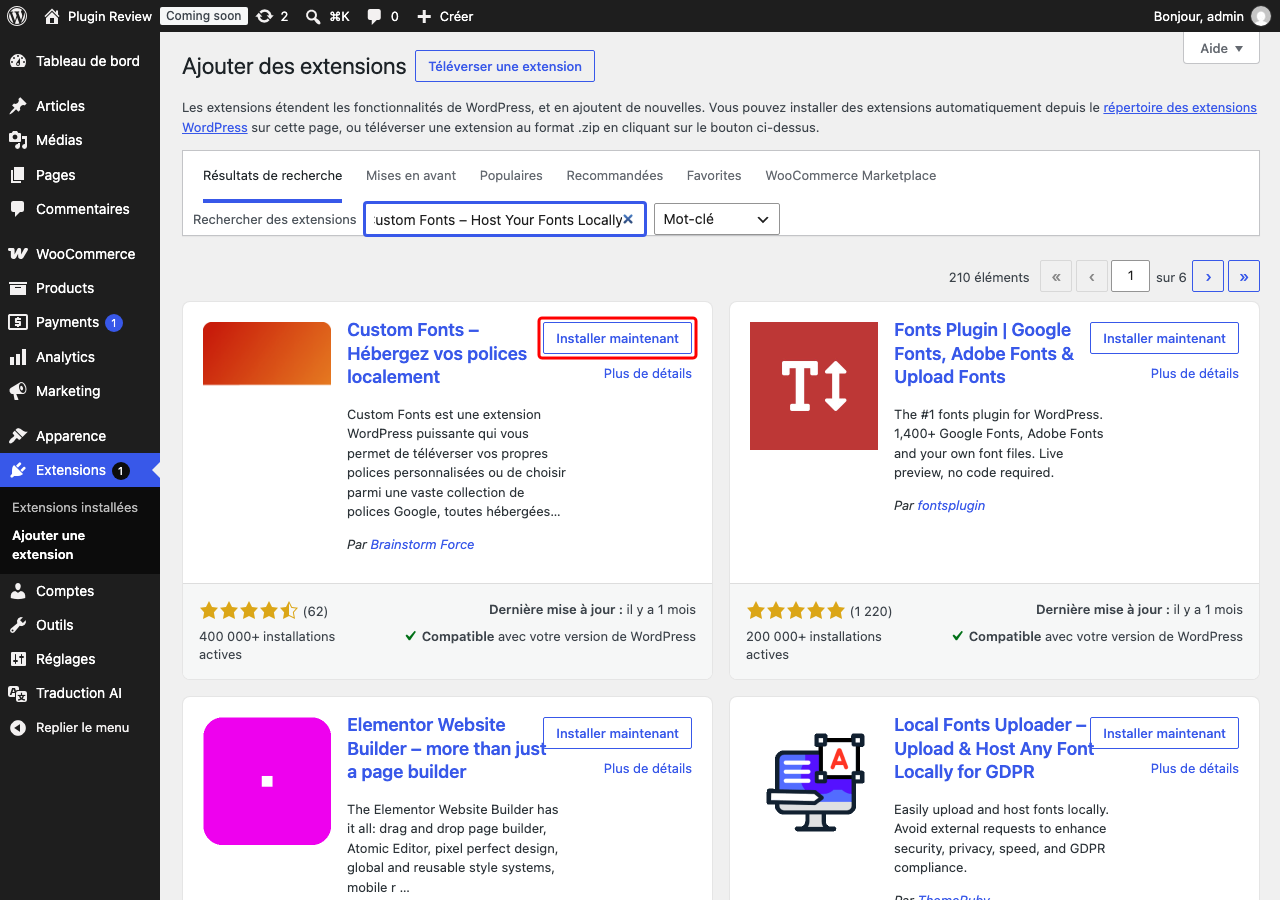Click the fontsplugin author link
This screenshot has width=1280, height=900.
click(951, 505)
